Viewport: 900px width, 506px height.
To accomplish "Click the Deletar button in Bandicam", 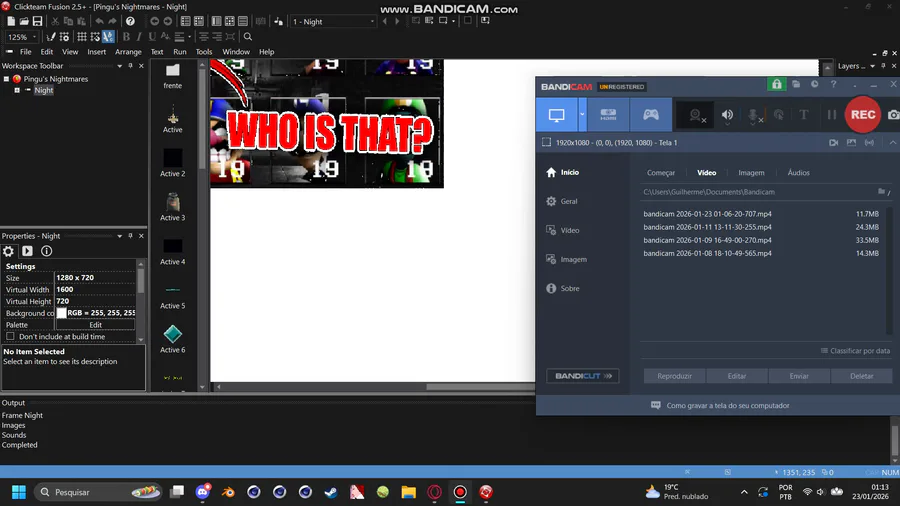I will coord(862,376).
